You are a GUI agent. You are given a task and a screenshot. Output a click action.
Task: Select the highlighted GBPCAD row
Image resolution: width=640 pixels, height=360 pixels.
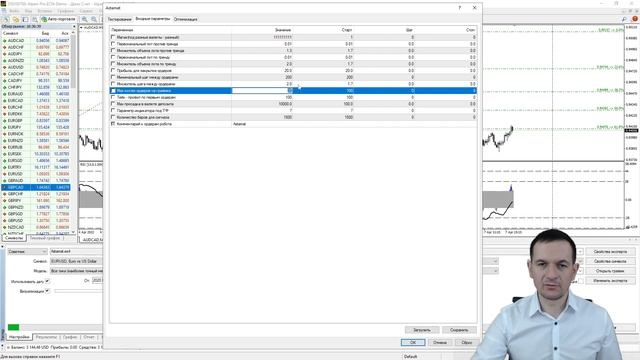(x=36, y=187)
